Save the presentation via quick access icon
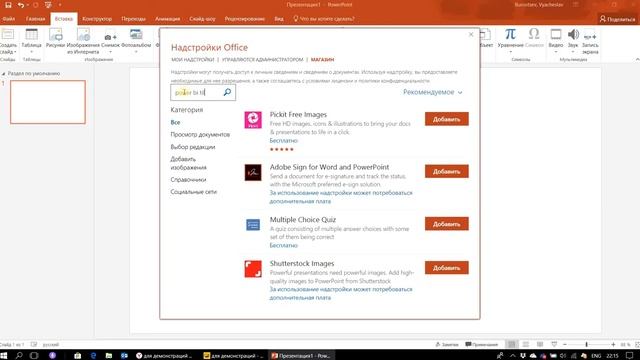The image size is (640, 360). click(x=8, y=5)
